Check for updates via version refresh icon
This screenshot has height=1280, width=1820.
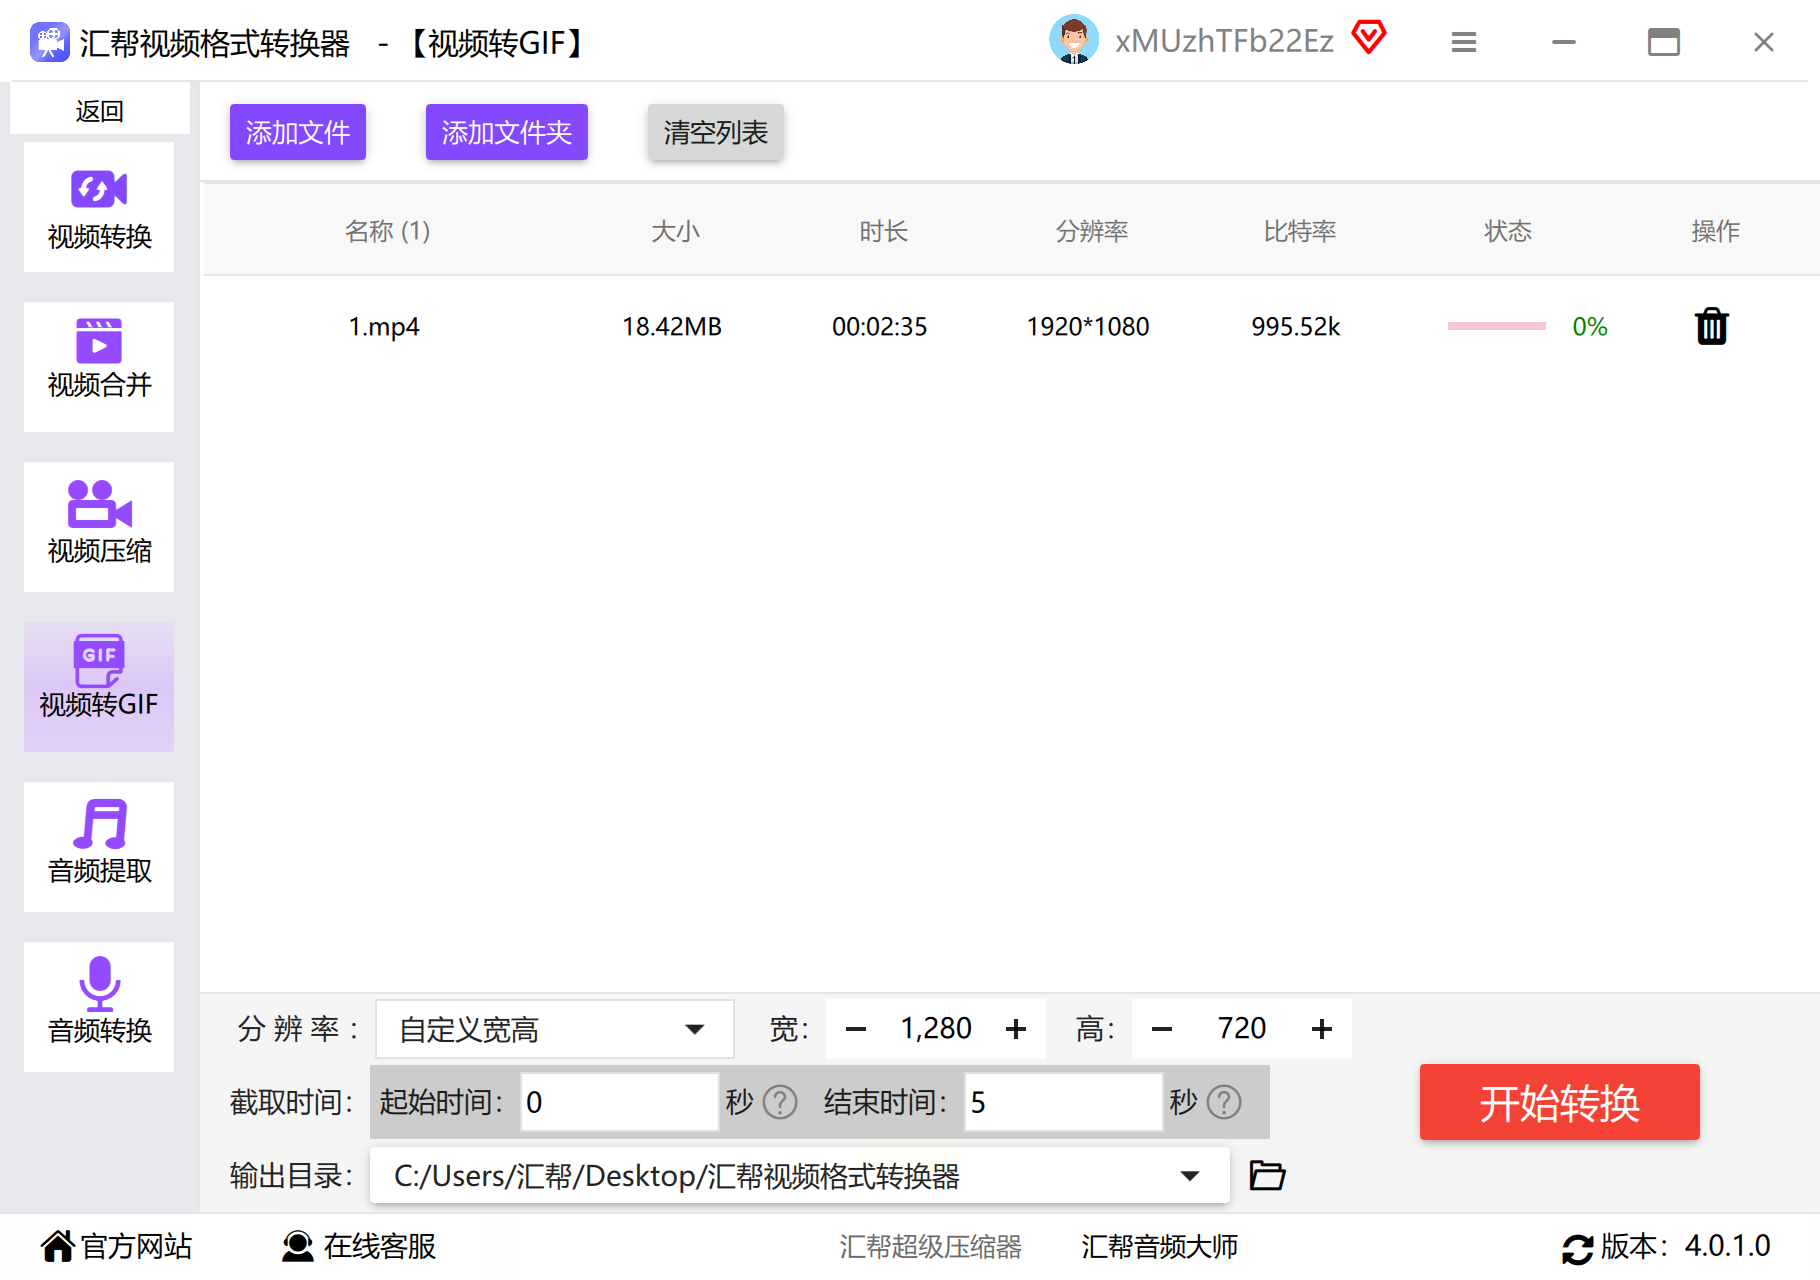pyautogui.click(x=1577, y=1248)
